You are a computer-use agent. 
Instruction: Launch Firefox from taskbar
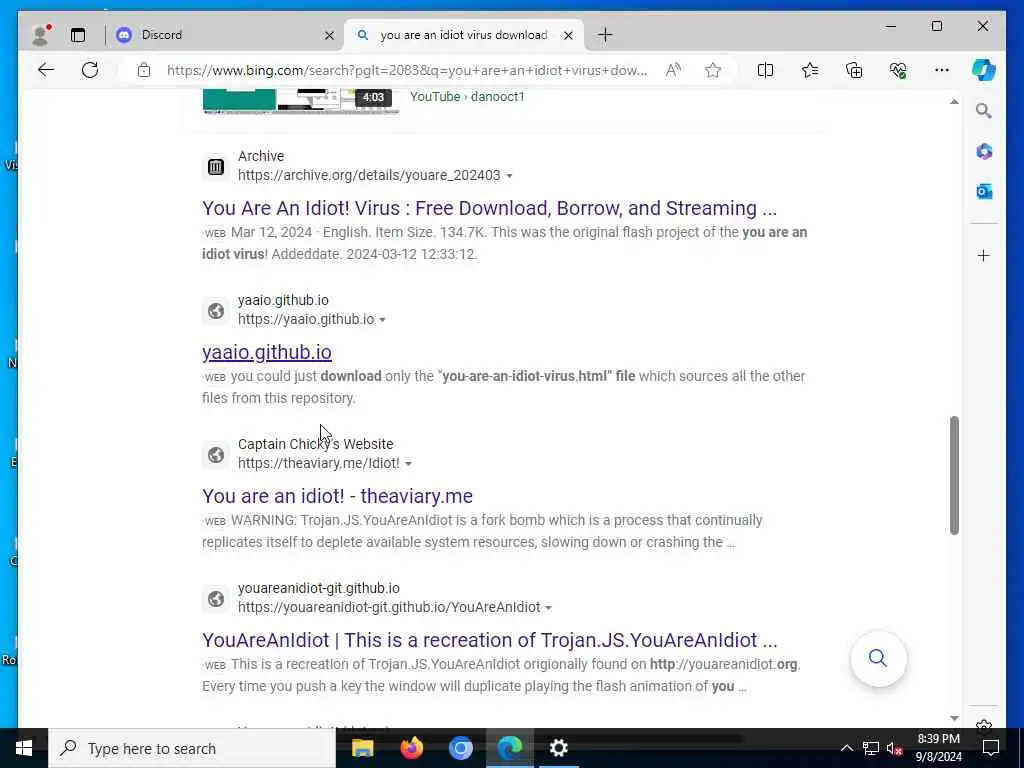coord(411,748)
